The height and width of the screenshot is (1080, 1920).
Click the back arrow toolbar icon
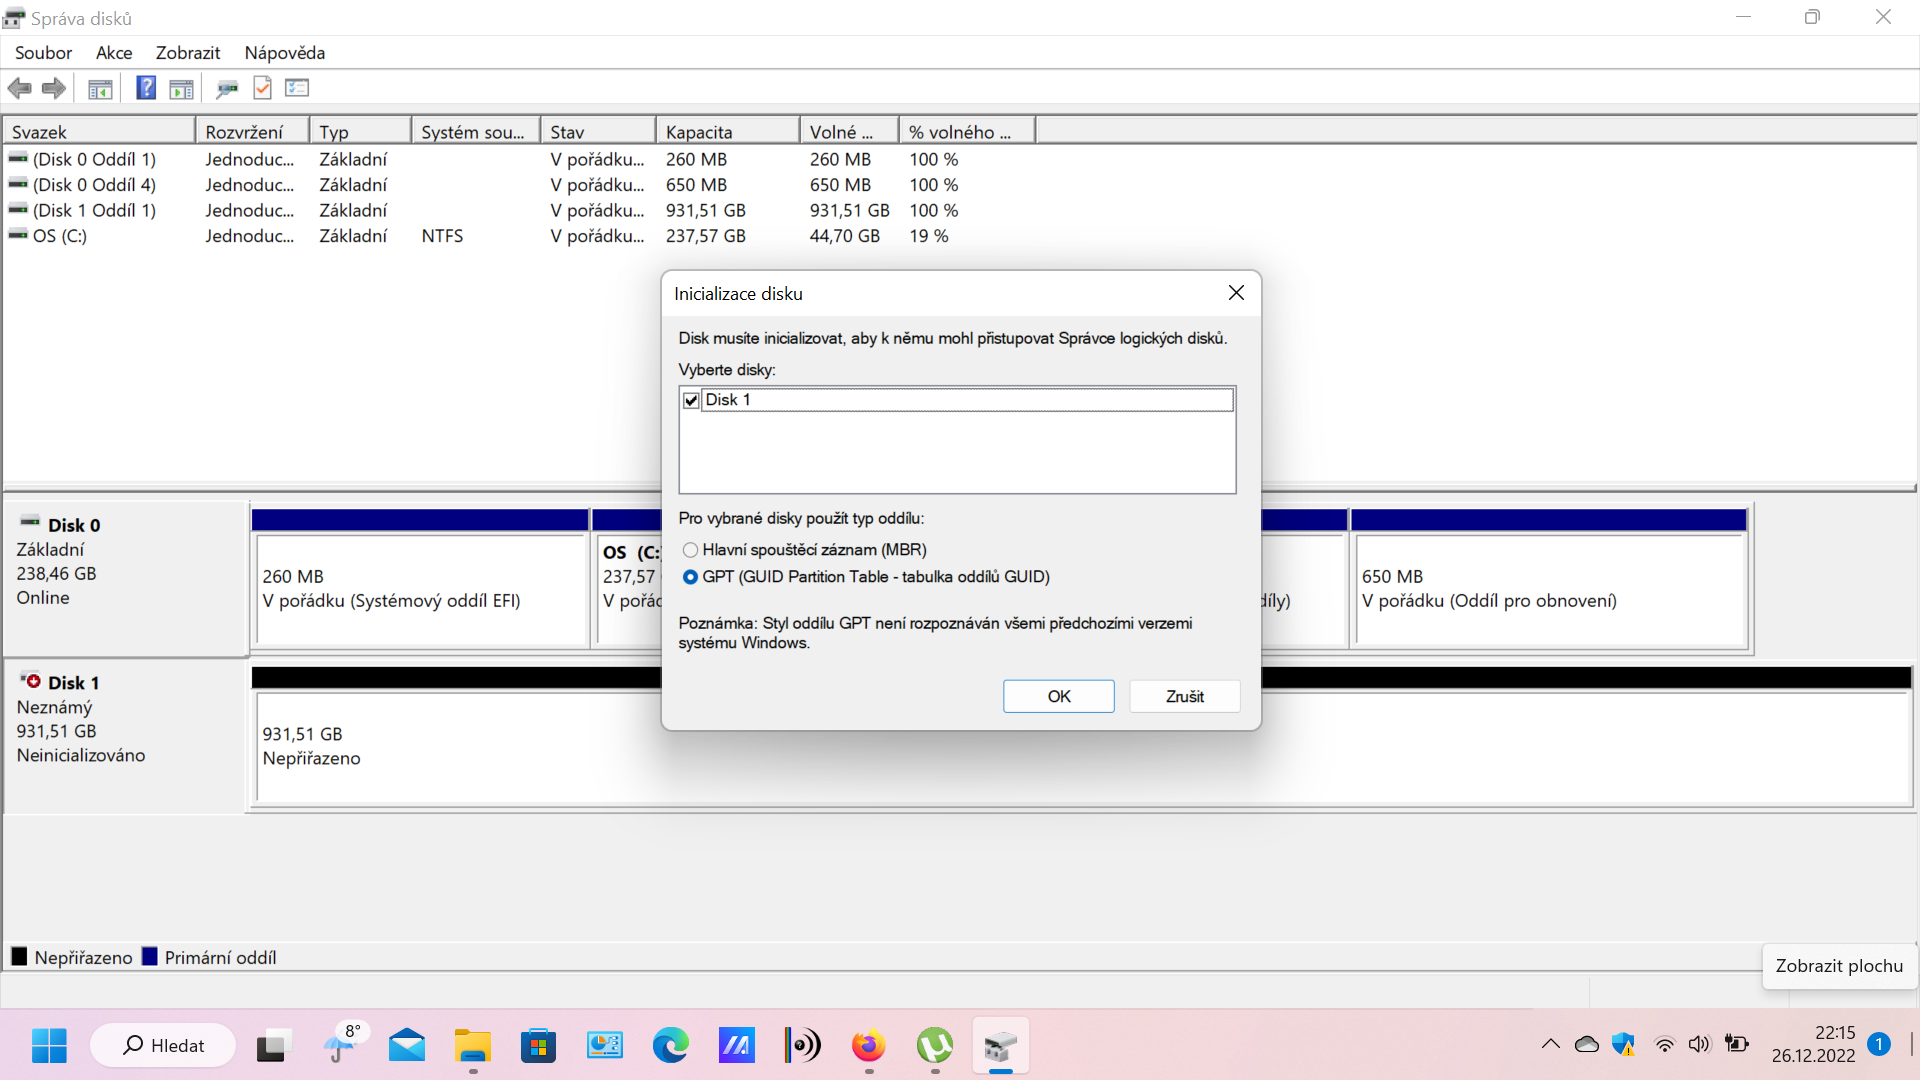coord(19,89)
